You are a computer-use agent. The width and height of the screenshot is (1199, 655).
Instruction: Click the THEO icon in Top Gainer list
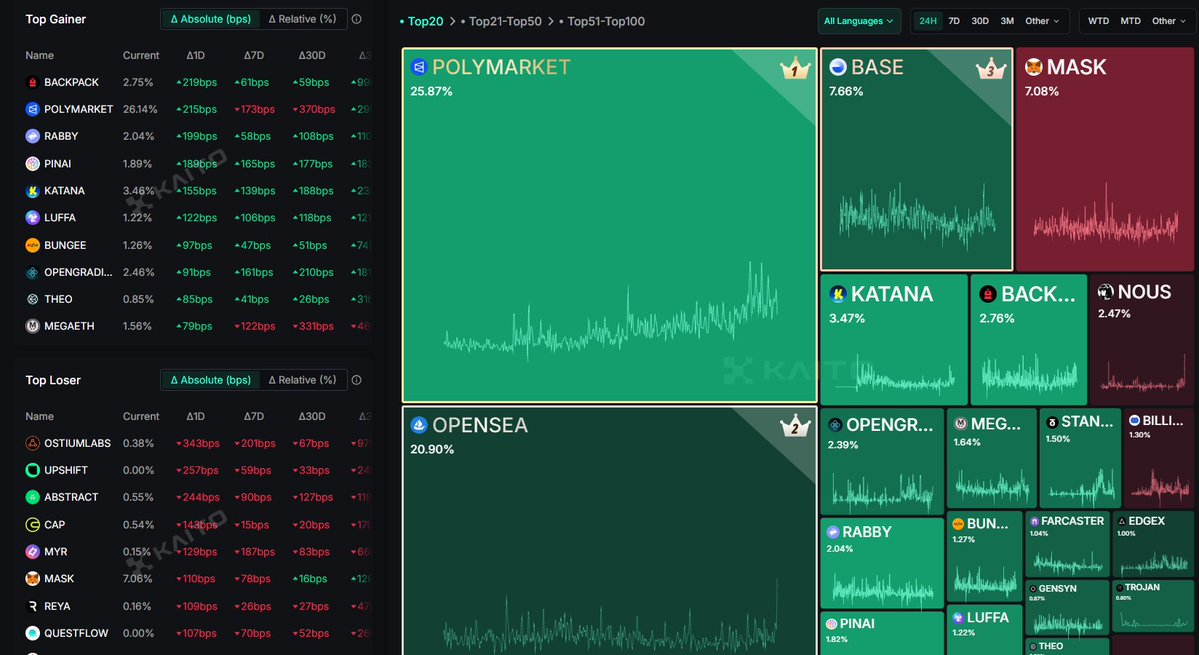tap(32, 300)
